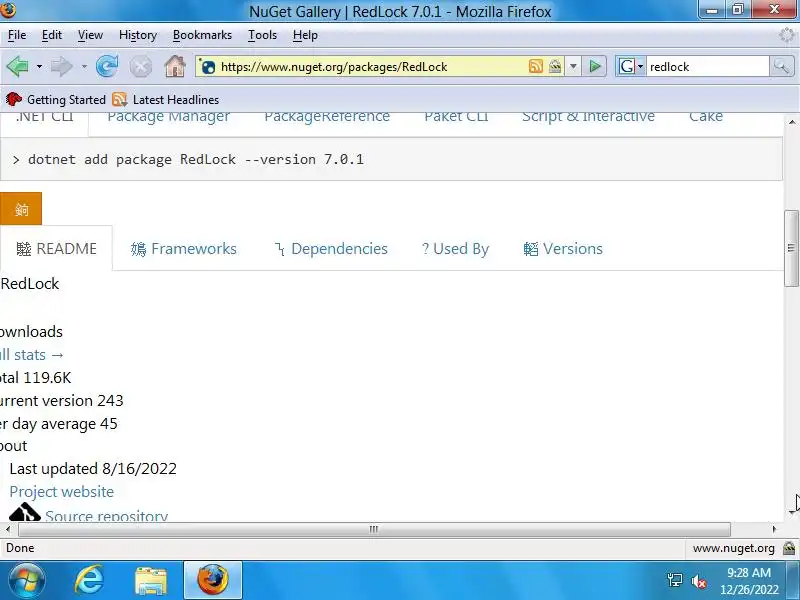The height and width of the screenshot is (600, 800).
Task: Expand the address bar URL history dropdown
Action: click(573, 66)
